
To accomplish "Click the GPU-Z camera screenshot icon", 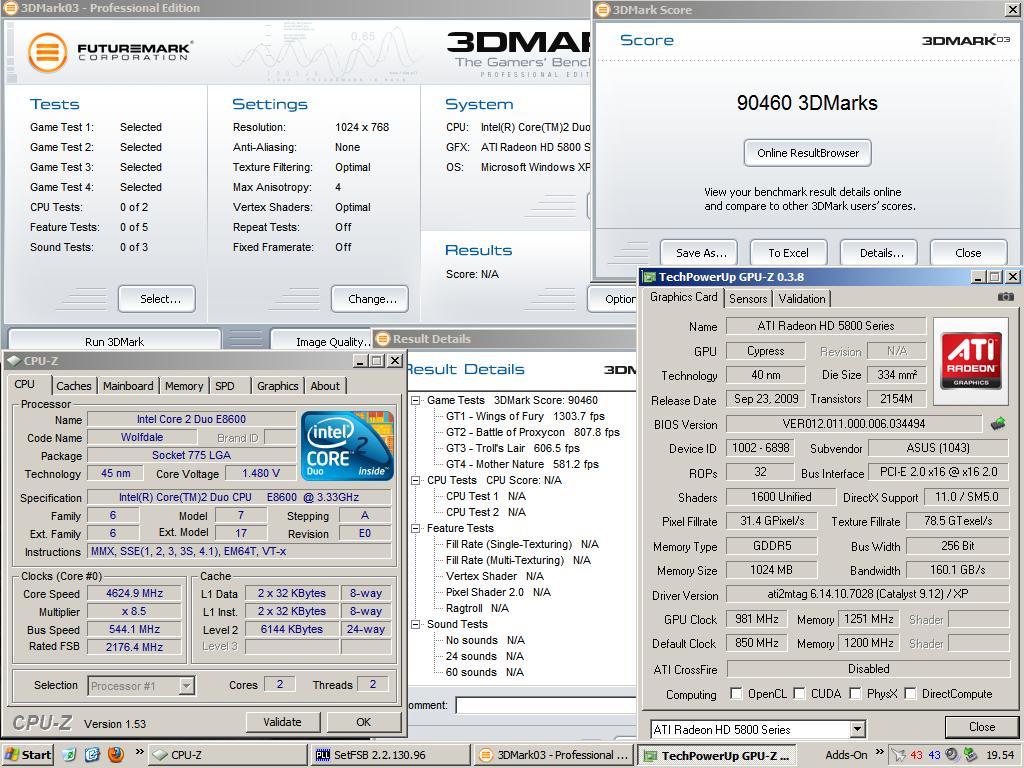I will click(x=1006, y=296).
